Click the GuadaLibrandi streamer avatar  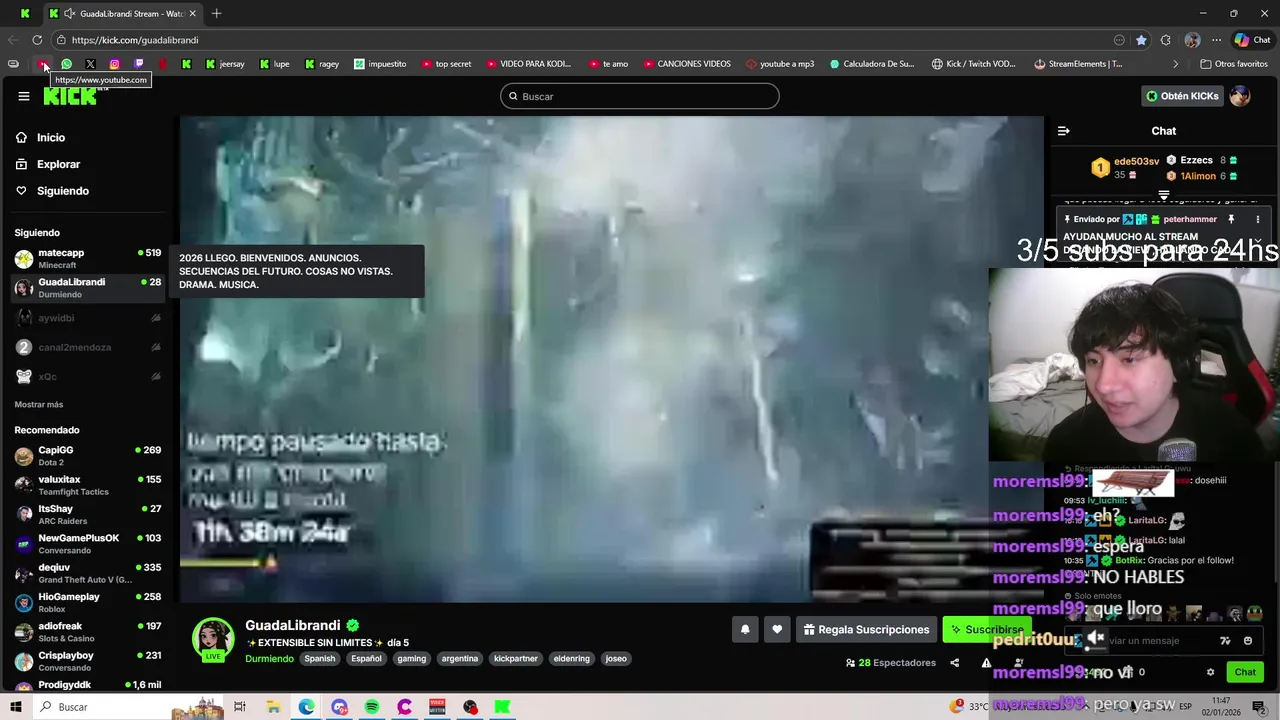(x=213, y=640)
